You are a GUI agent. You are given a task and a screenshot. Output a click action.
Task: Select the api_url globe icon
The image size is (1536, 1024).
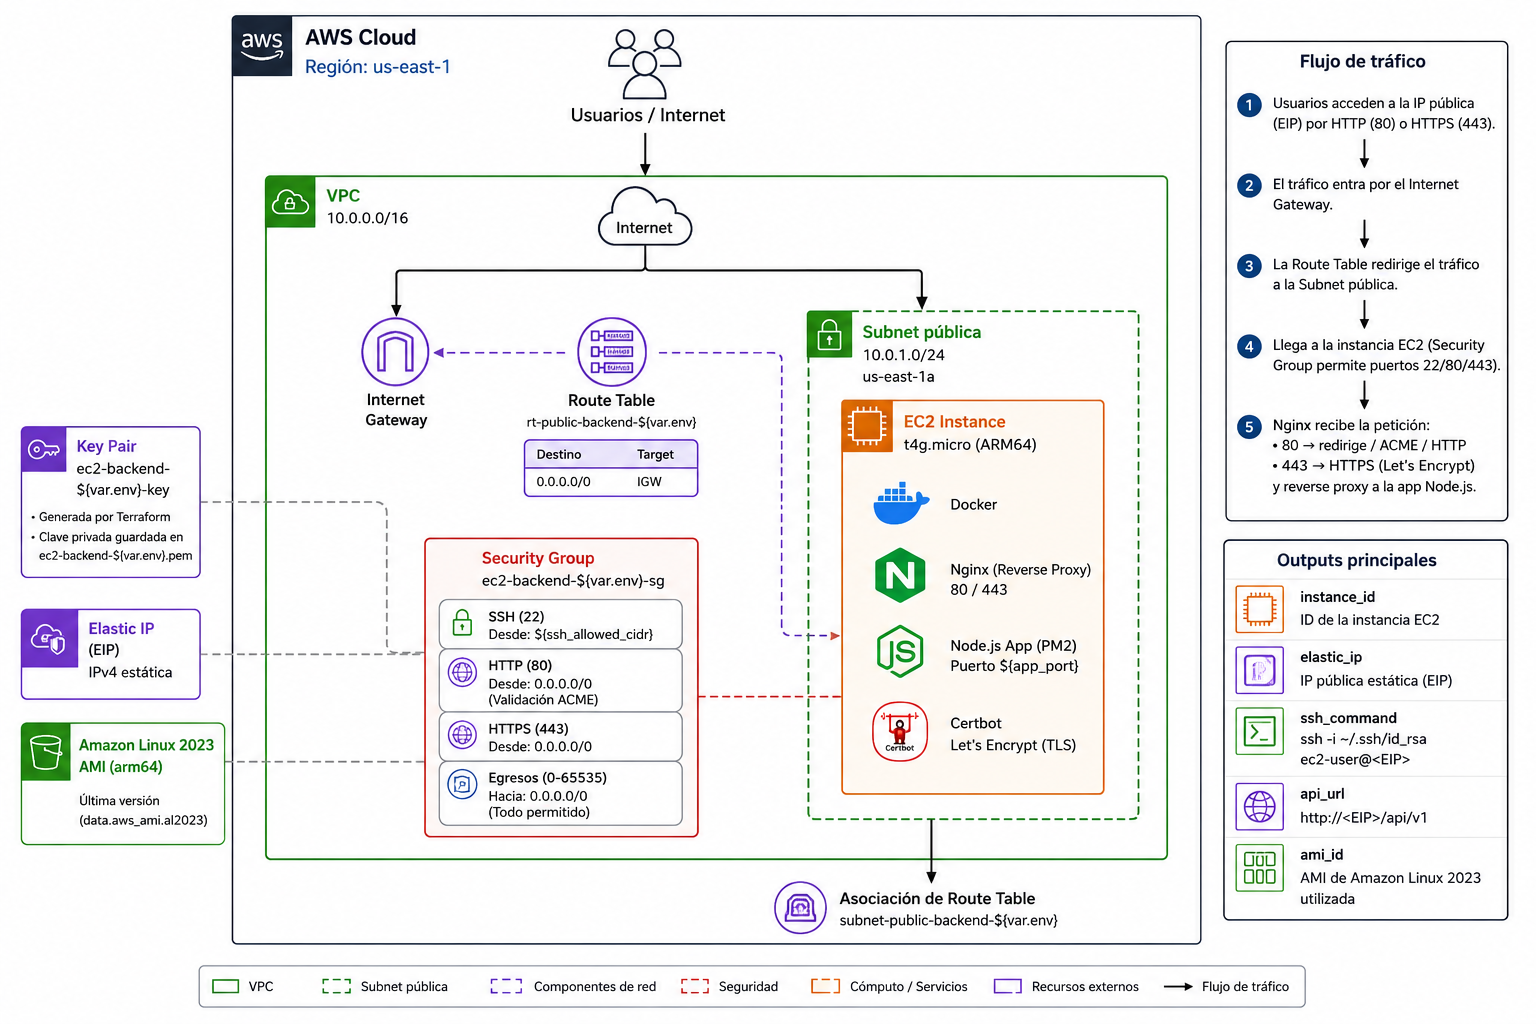[x=1260, y=806]
